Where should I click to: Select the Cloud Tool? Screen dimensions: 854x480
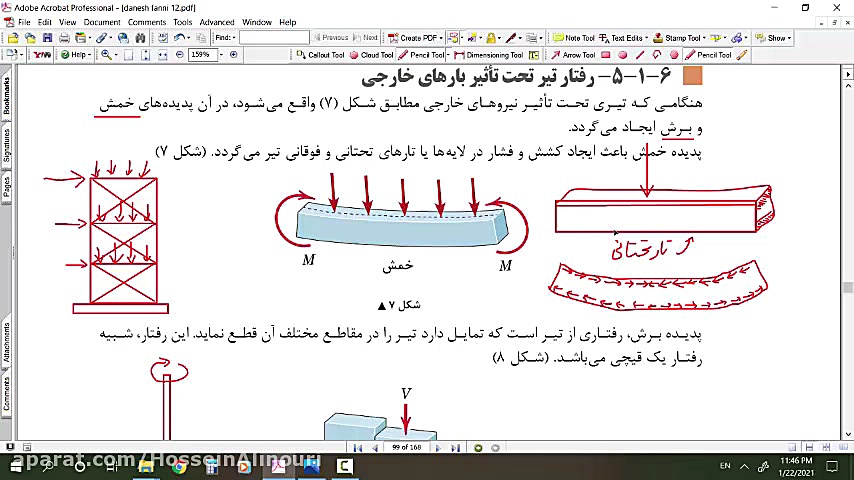click(371, 55)
